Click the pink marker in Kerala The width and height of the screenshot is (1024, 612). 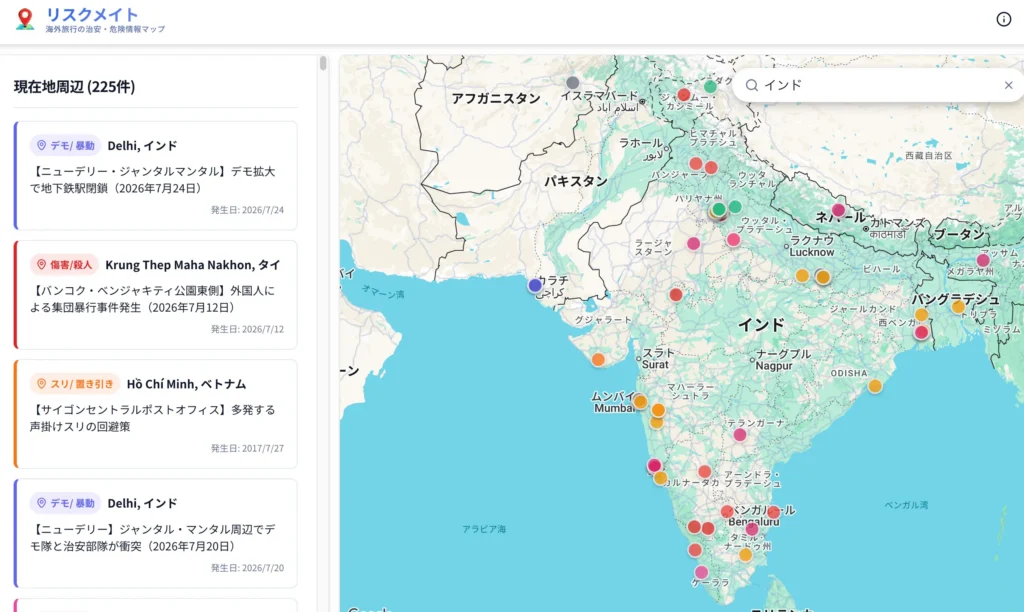tap(701, 572)
